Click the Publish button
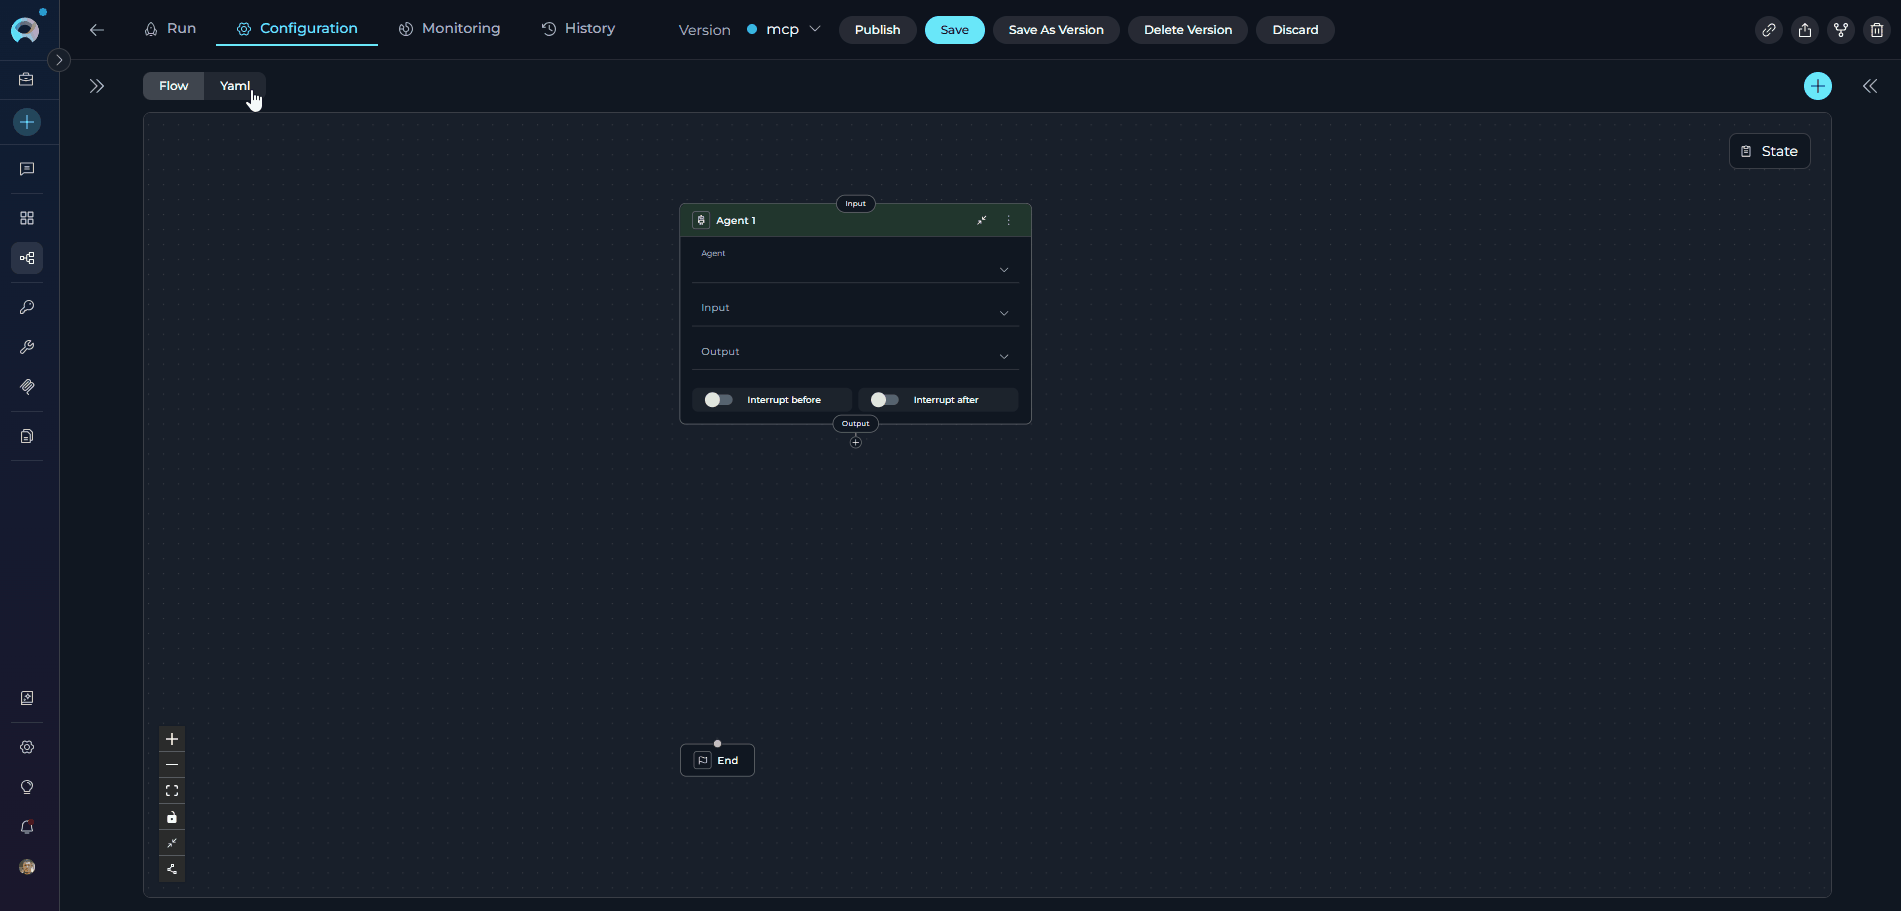The width and height of the screenshot is (1901, 911). (877, 29)
